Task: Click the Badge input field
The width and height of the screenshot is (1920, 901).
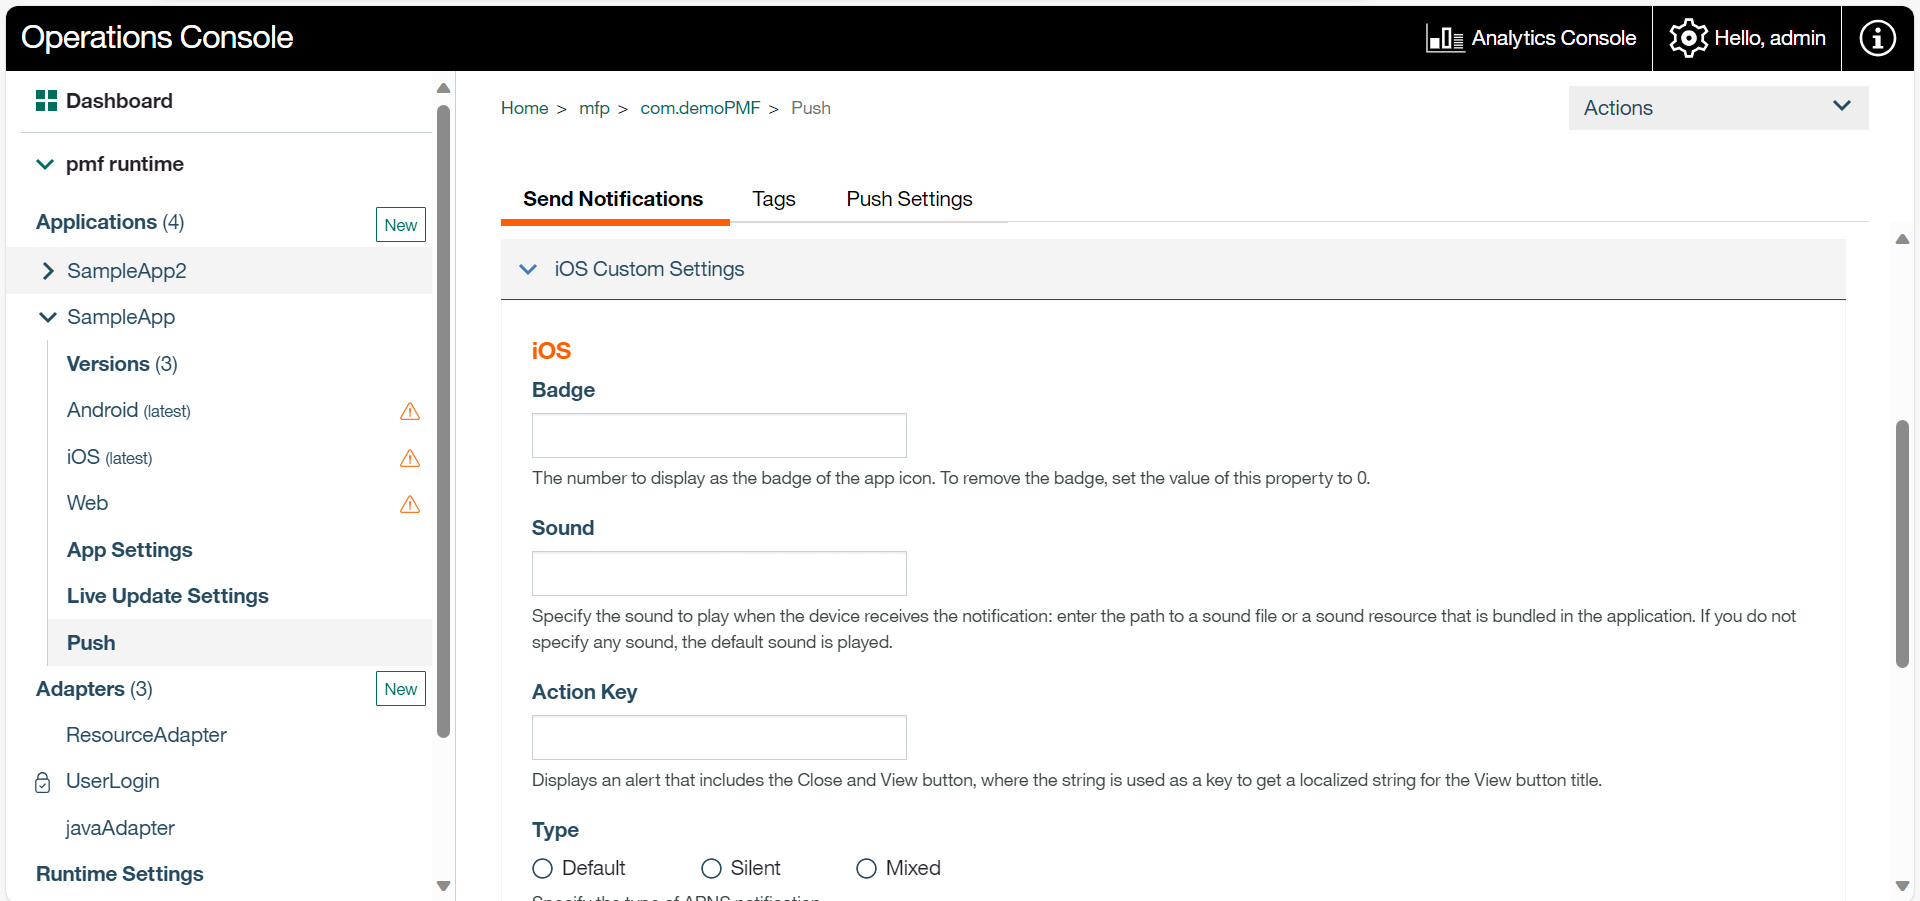Action: click(719, 436)
